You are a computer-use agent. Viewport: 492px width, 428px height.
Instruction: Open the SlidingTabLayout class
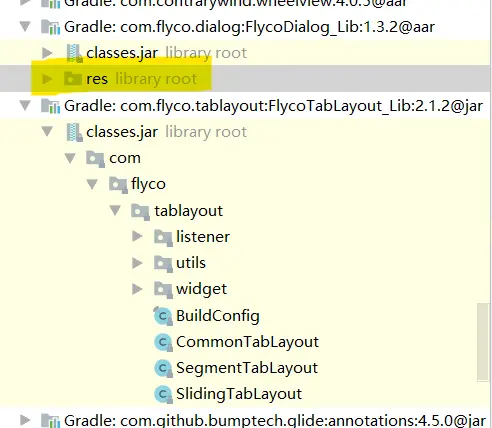point(239,394)
